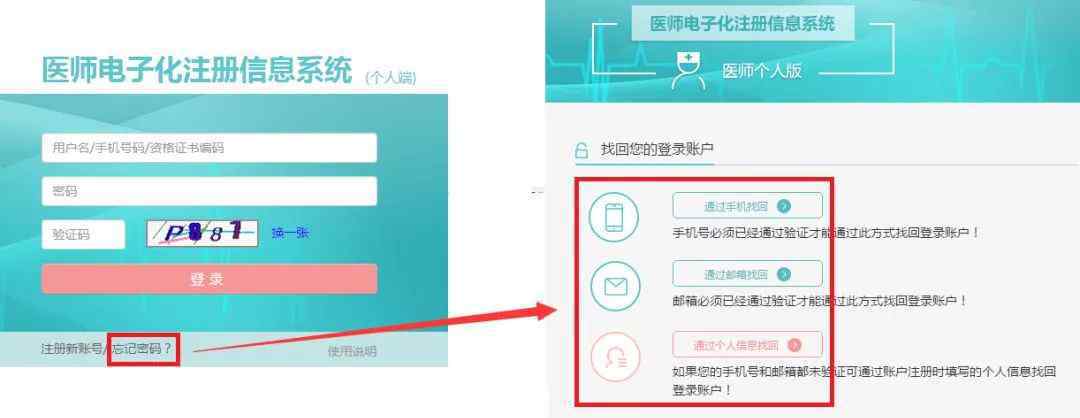This screenshot has width=1080, height=418.
Task: Open the 注册新账号 link
Action: pos(71,349)
